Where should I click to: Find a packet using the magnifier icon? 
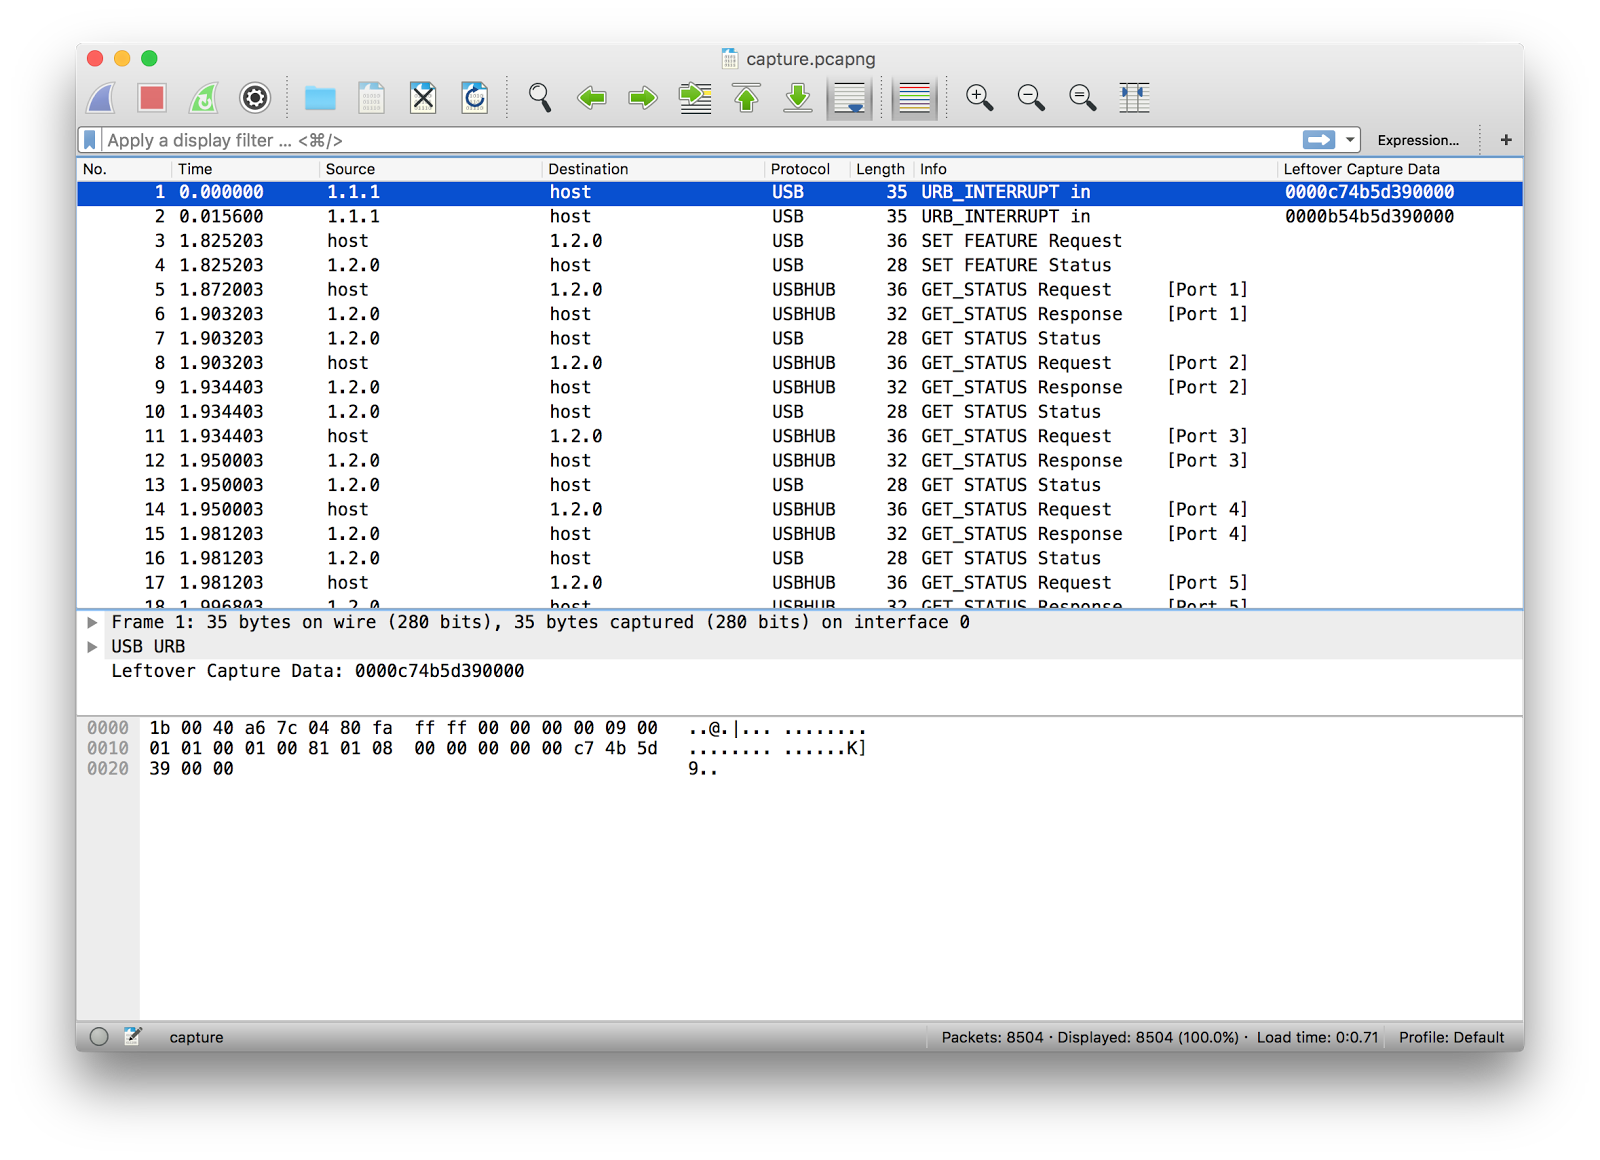coord(540,98)
